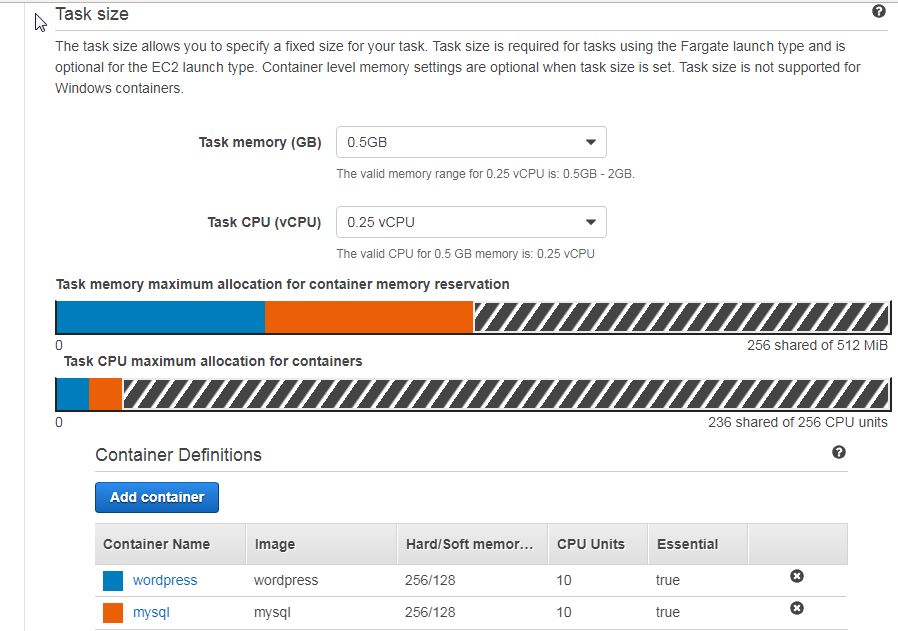Open the wordpress container link
Screen dimensions: 898x631
[165, 580]
